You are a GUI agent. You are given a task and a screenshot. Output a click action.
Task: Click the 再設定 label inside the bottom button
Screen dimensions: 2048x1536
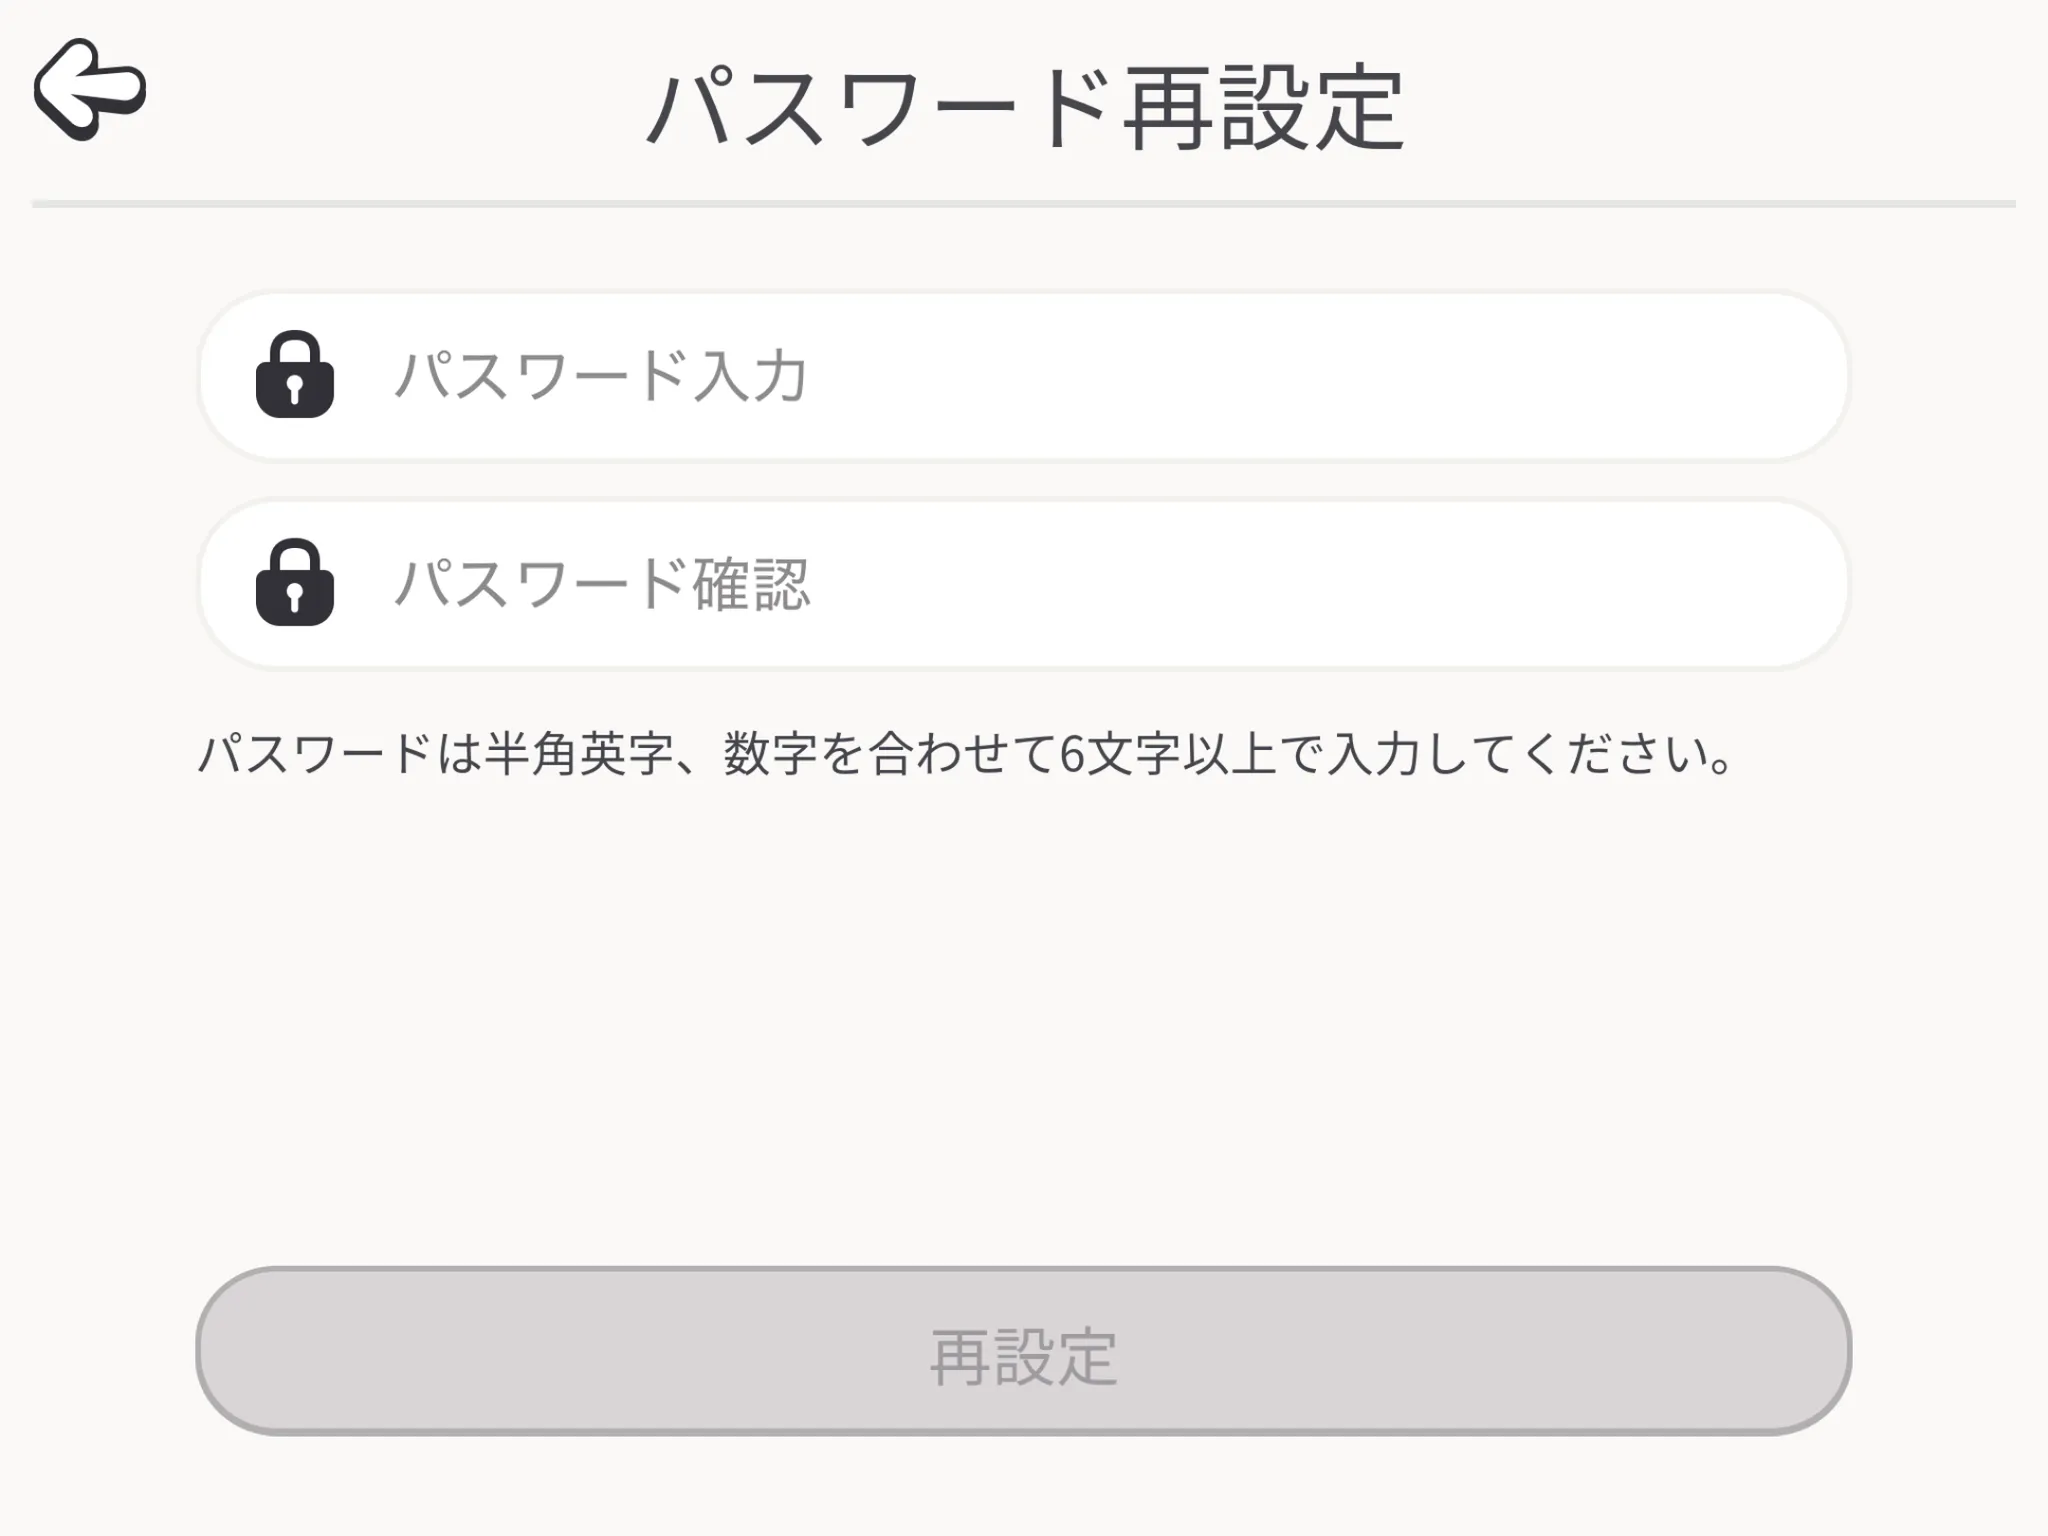[1023, 1357]
